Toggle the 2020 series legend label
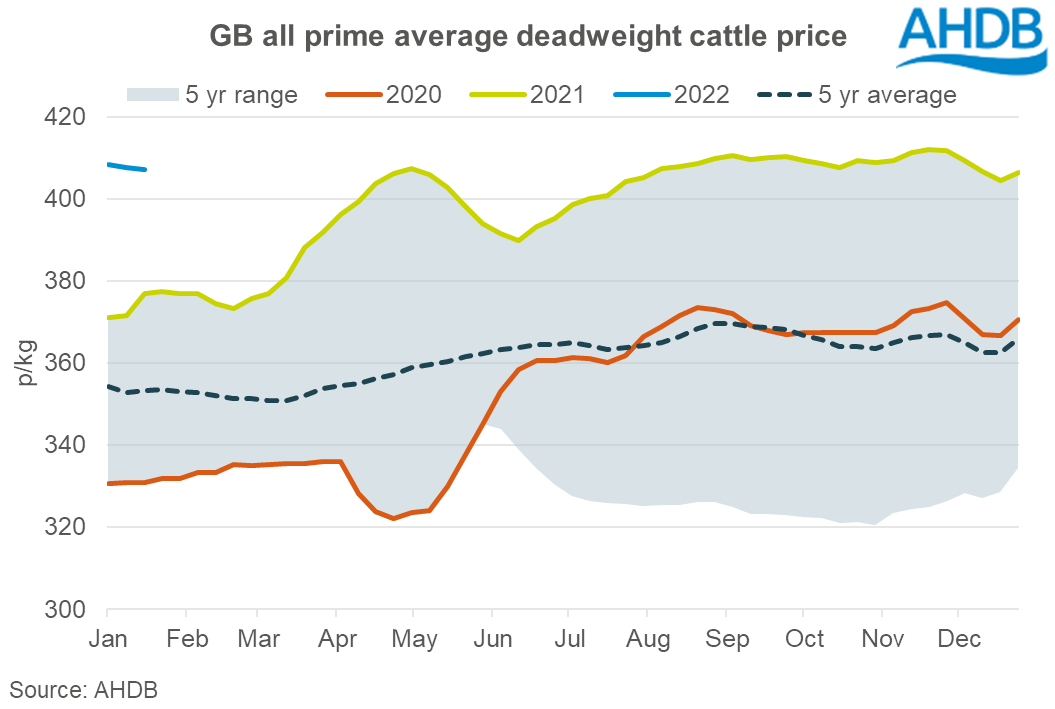 click(x=413, y=95)
